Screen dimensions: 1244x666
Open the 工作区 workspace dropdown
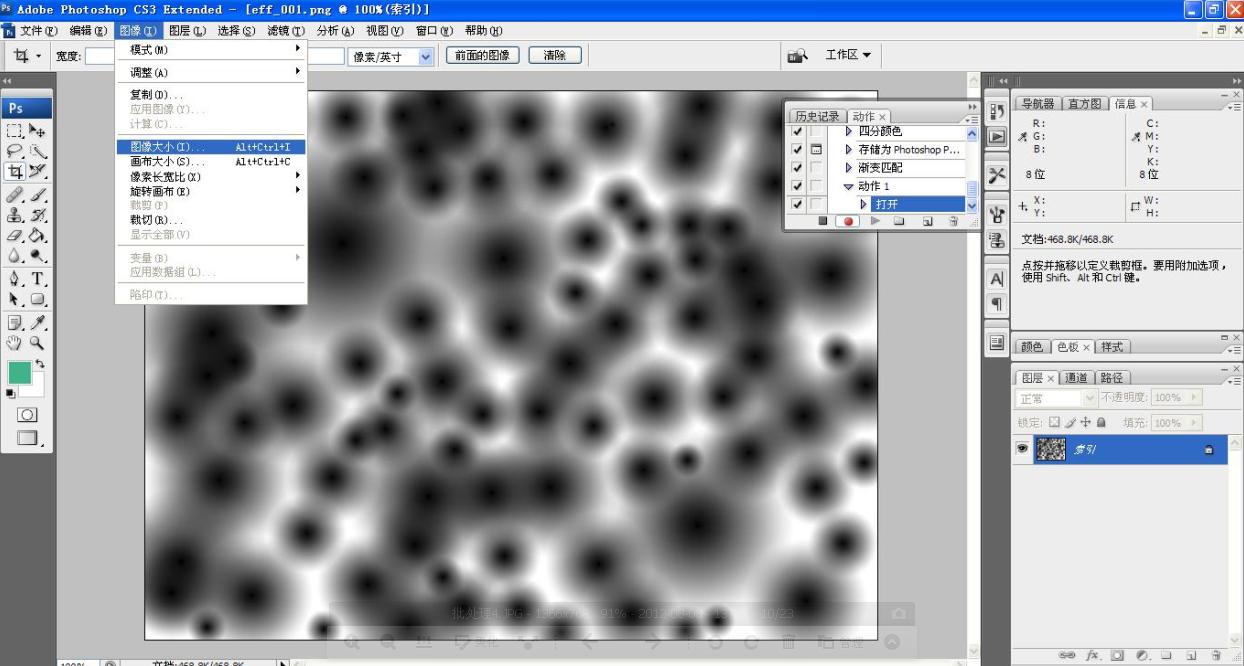coord(848,55)
